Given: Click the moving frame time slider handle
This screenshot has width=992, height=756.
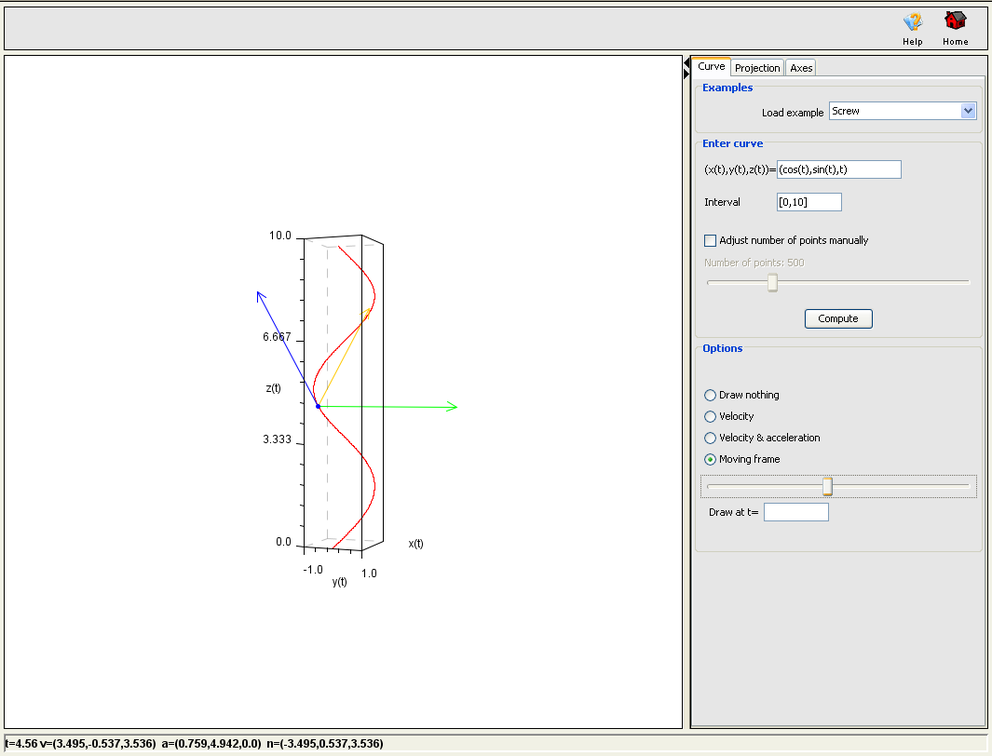Looking at the screenshot, I should pyautogui.click(x=827, y=486).
